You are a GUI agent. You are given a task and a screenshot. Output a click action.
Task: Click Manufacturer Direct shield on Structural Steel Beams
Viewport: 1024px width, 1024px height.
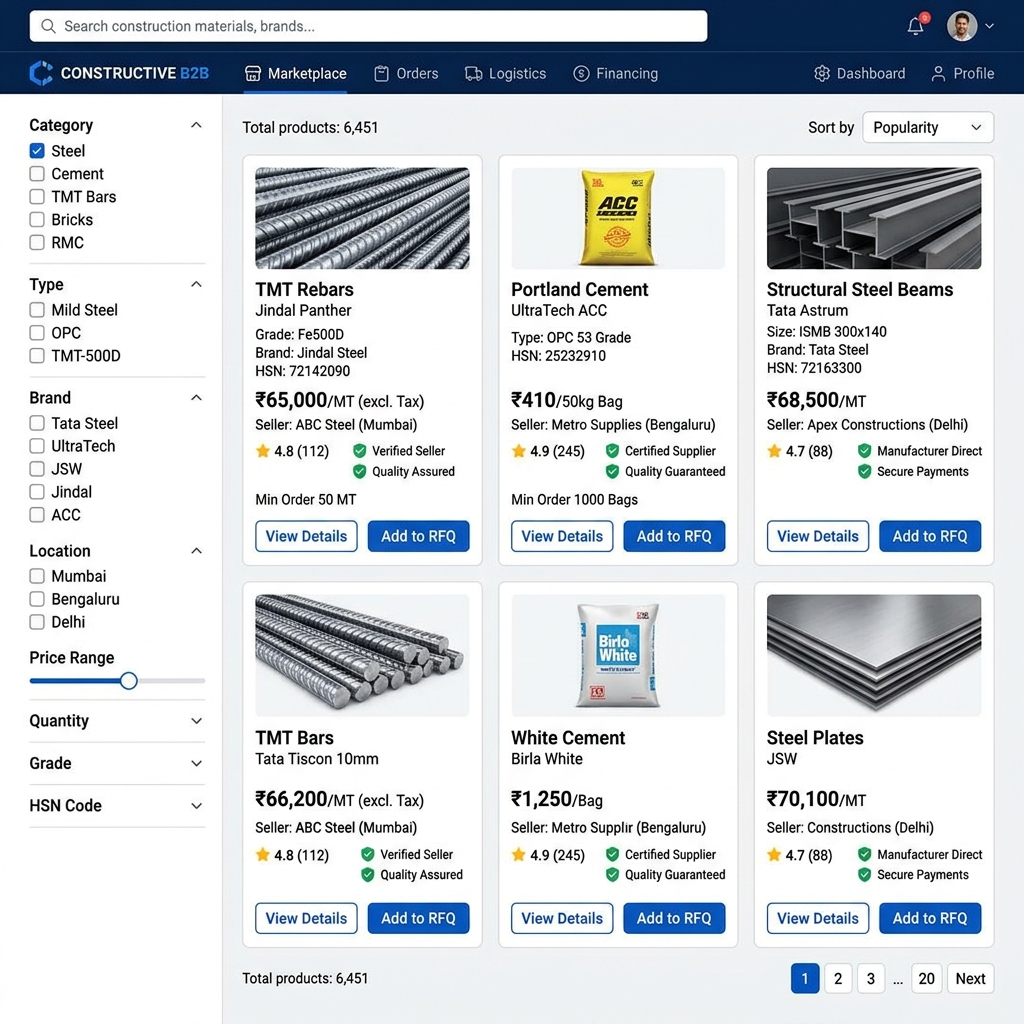(x=865, y=451)
